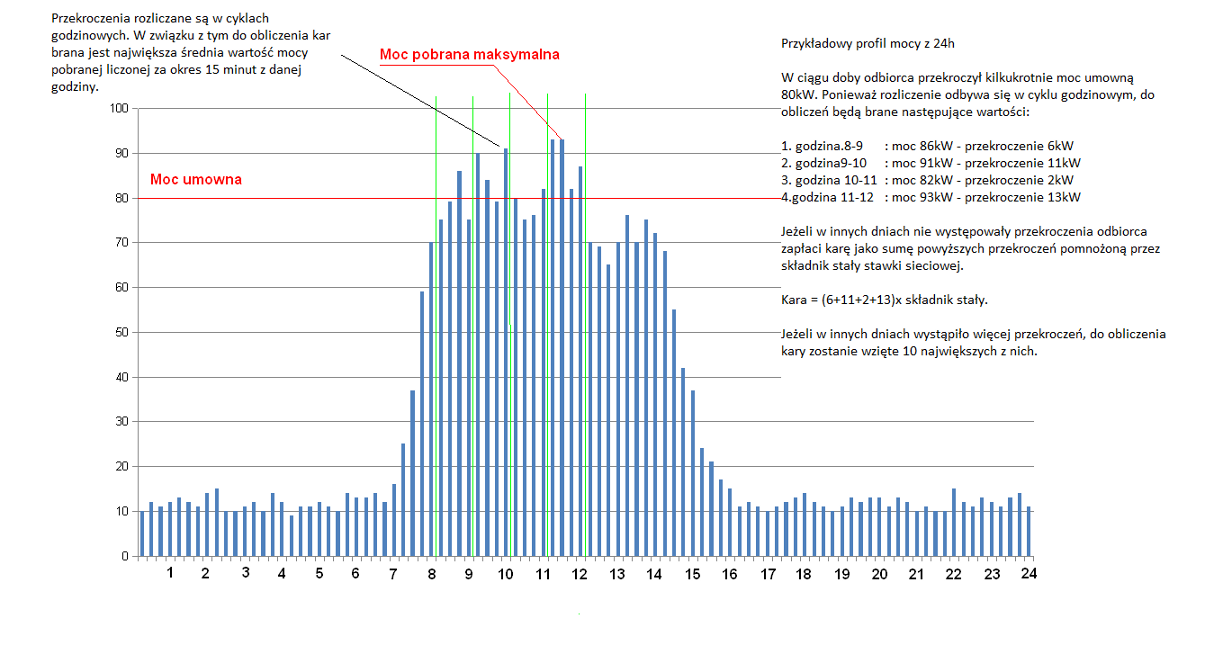This screenshot has width=1214, height=663.
Task: Click the paragraph starting "Jeżeli w innych dniach wystąpiło więcej"
Action: click(x=973, y=343)
